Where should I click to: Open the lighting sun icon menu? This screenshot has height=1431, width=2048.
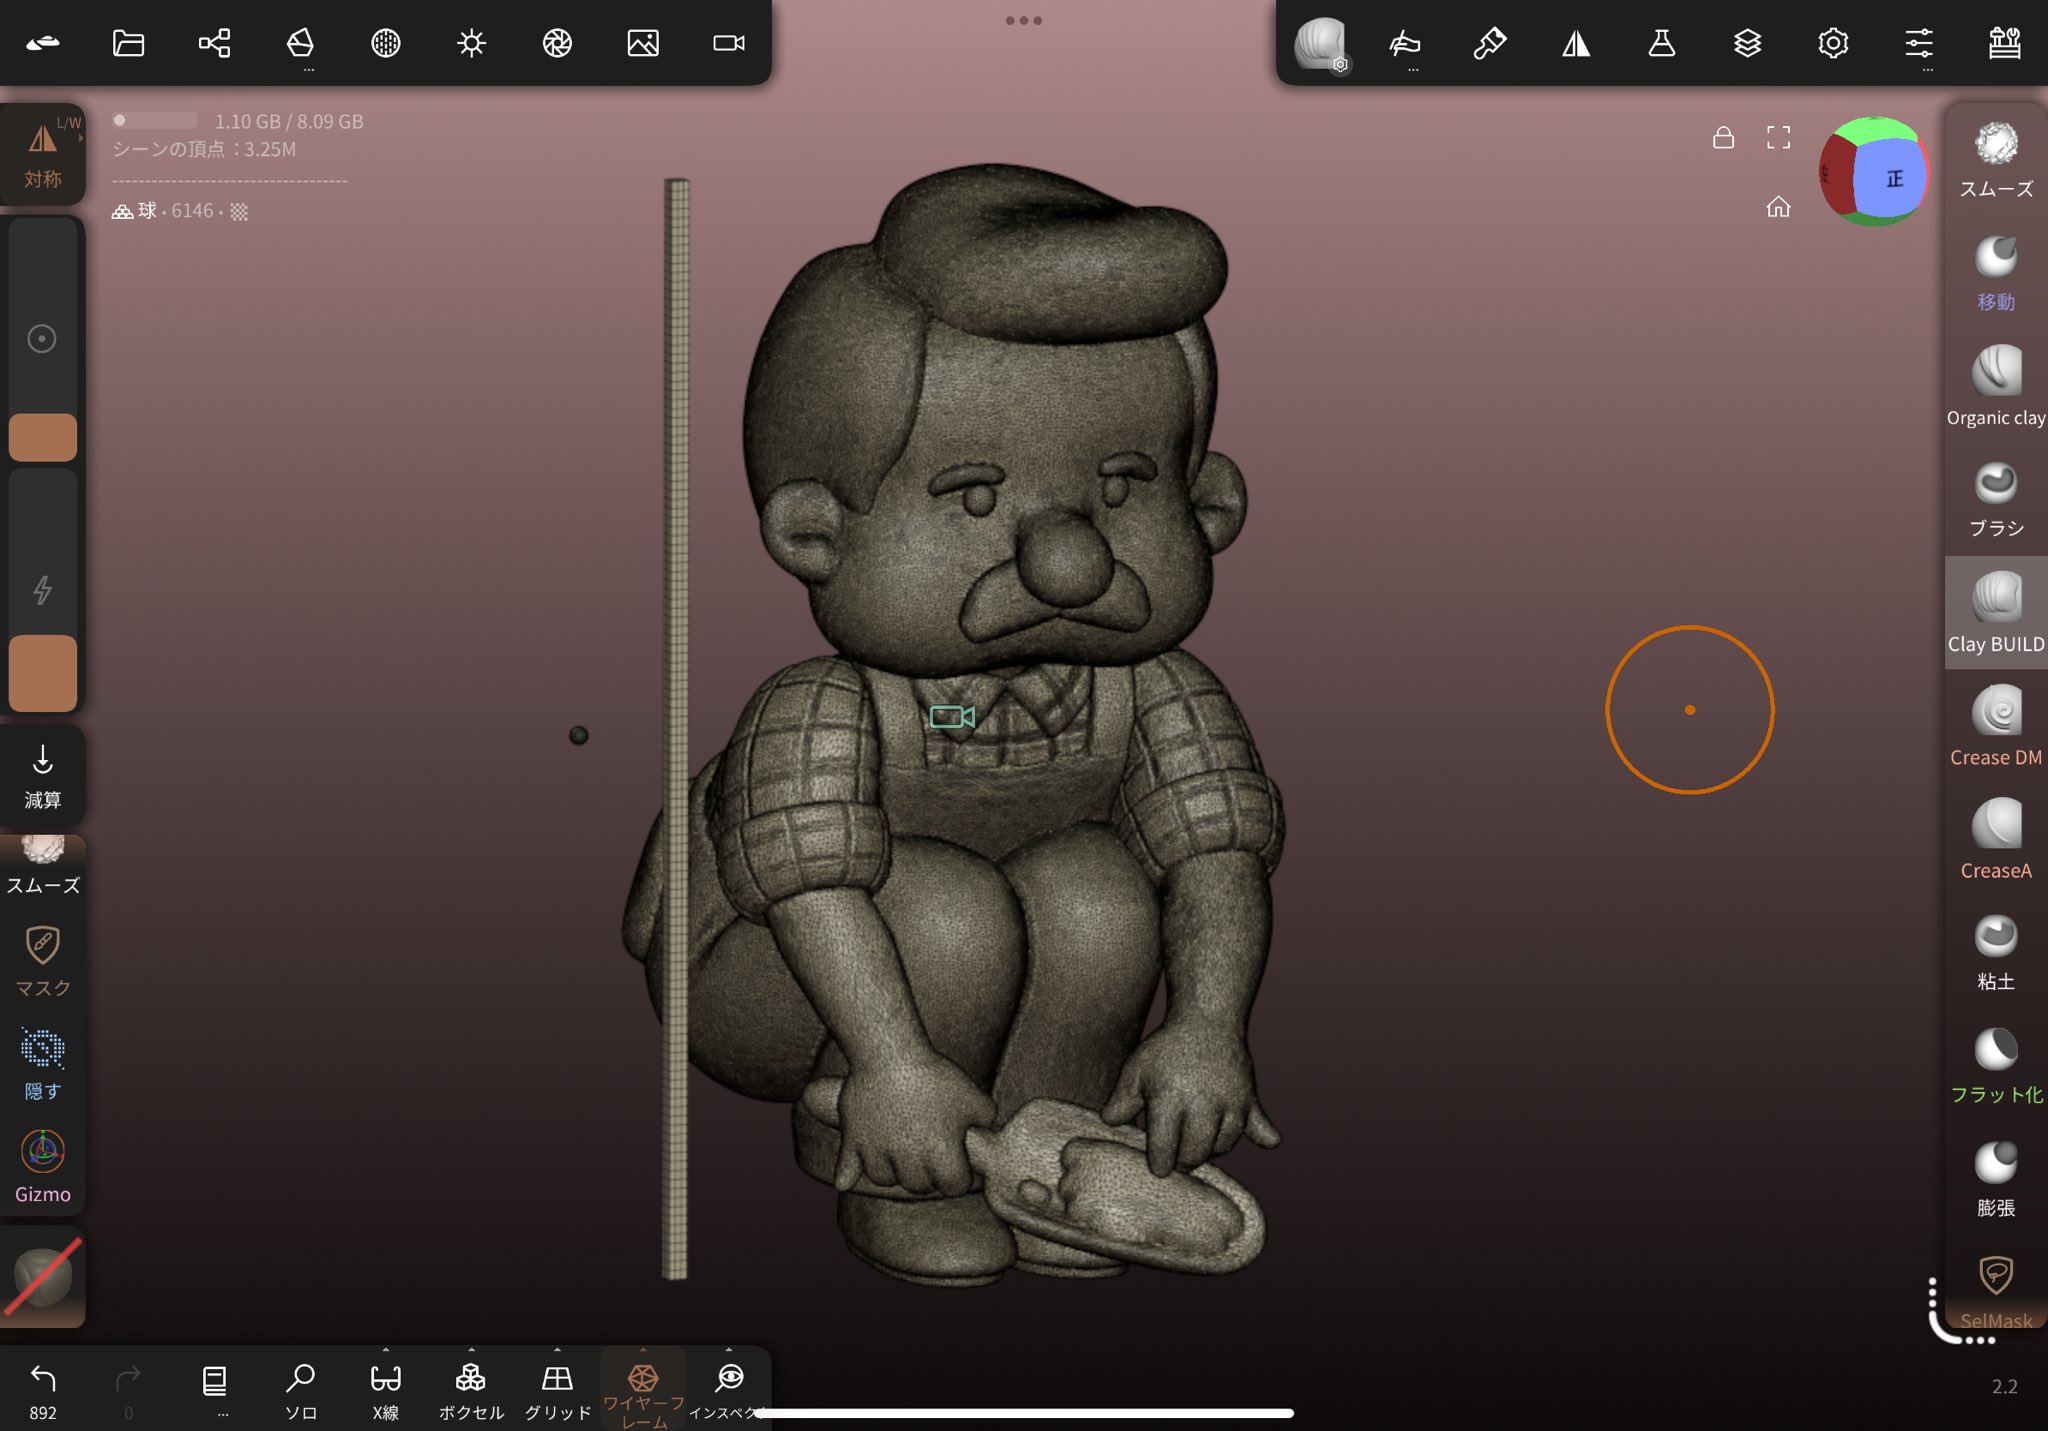coord(471,43)
